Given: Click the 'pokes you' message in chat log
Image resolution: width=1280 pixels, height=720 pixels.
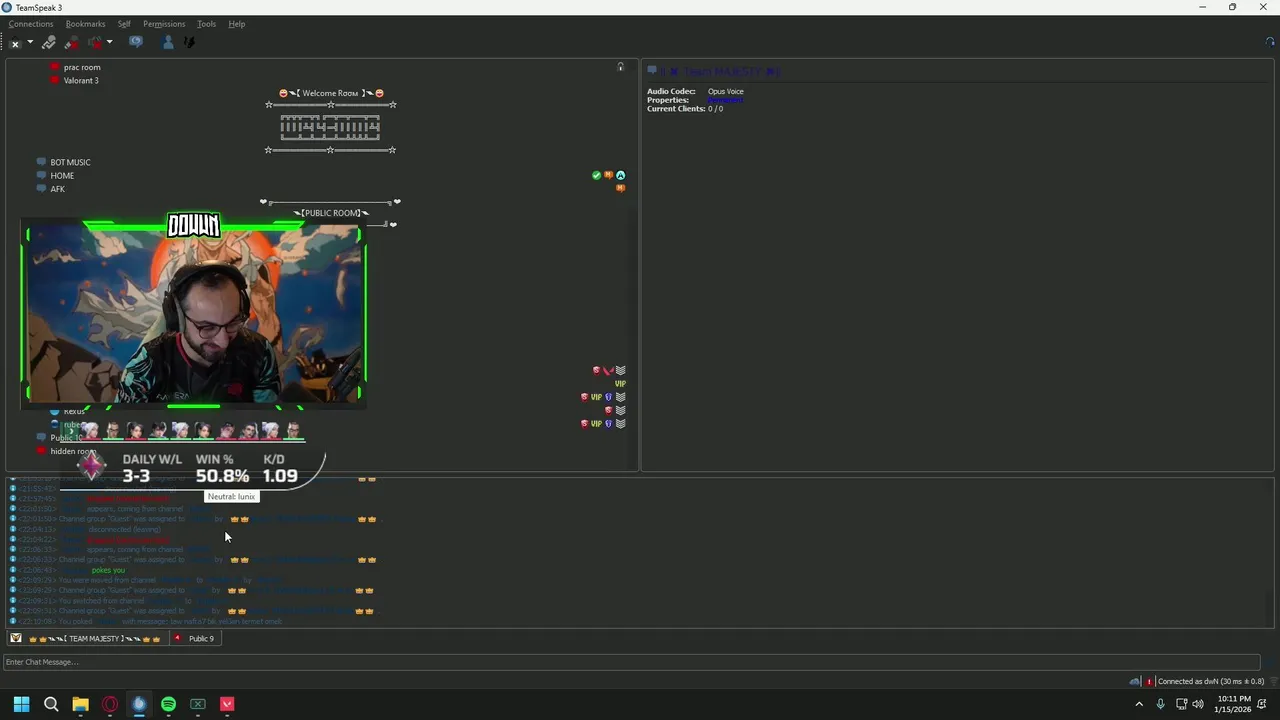Looking at the screenshot, I should click(x=108, y=570).
